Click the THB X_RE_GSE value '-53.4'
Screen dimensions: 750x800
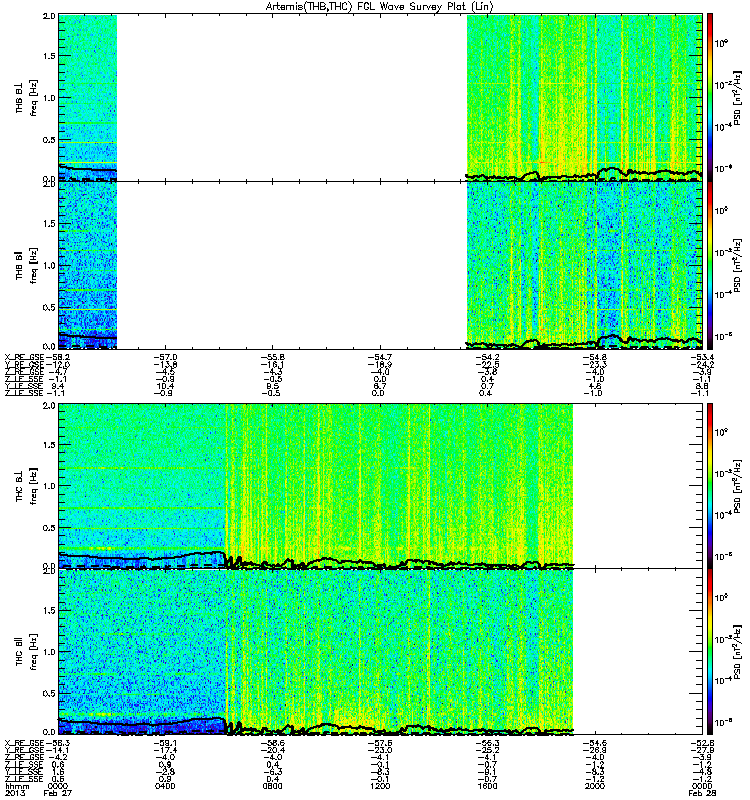[x=702, y=357]
